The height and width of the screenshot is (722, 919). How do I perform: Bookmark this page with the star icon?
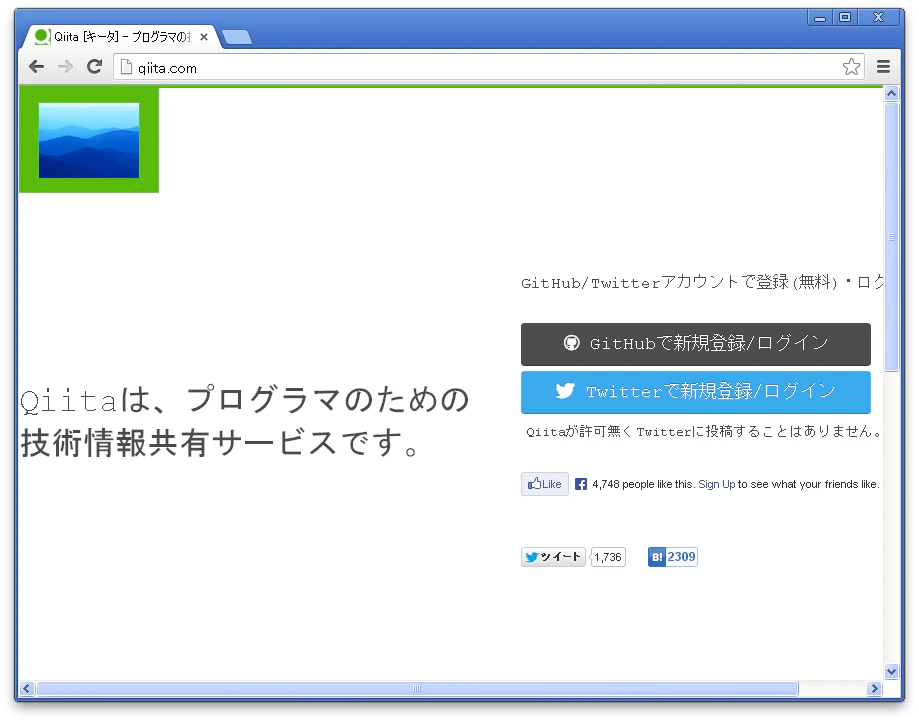(851, 67)
